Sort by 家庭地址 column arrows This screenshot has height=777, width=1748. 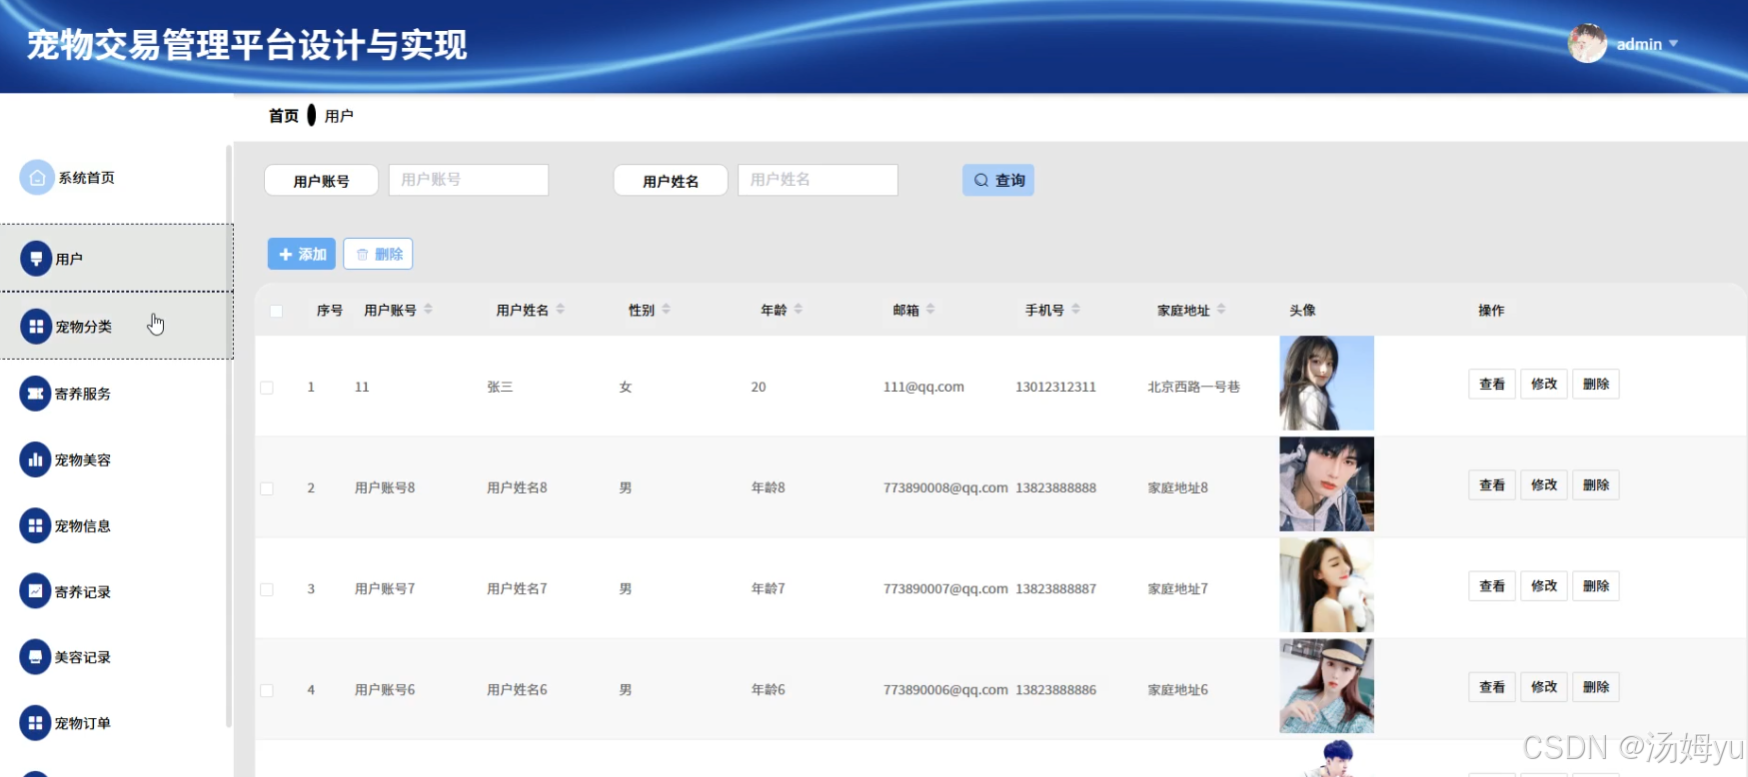(x=1221, y=309)
